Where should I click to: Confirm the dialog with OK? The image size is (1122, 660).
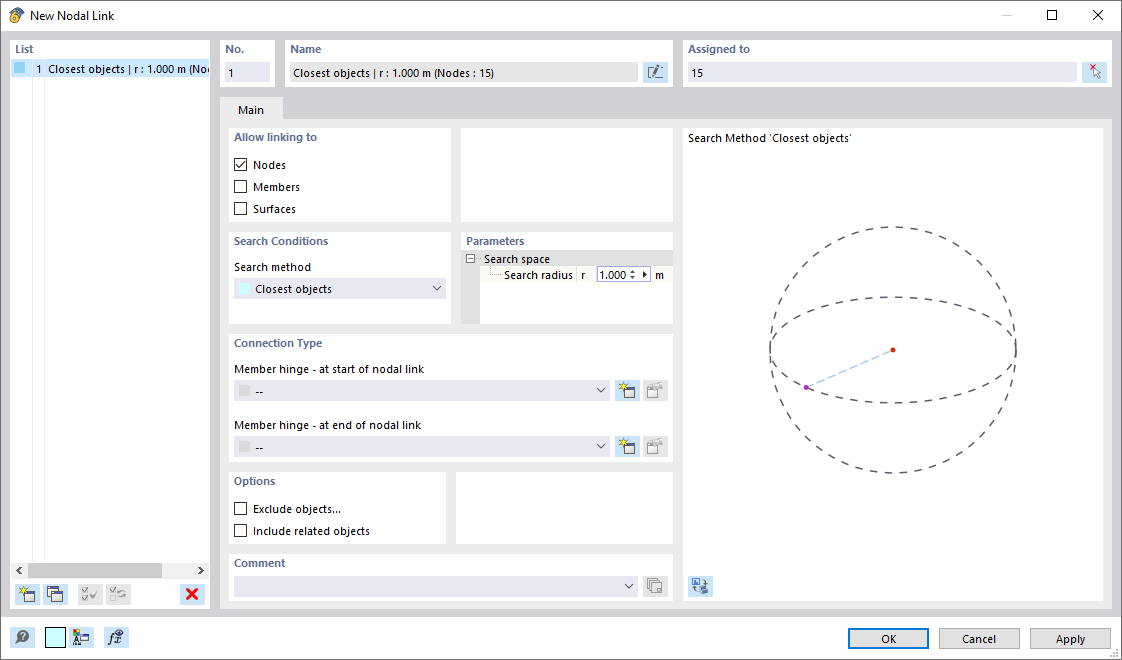[x=887, y=638]
